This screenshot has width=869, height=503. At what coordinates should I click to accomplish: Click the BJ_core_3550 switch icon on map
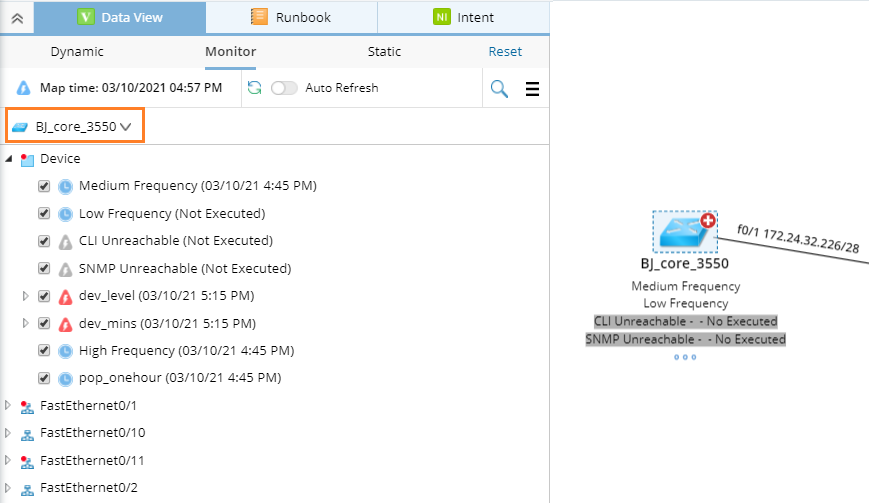[x=684, y=234]
